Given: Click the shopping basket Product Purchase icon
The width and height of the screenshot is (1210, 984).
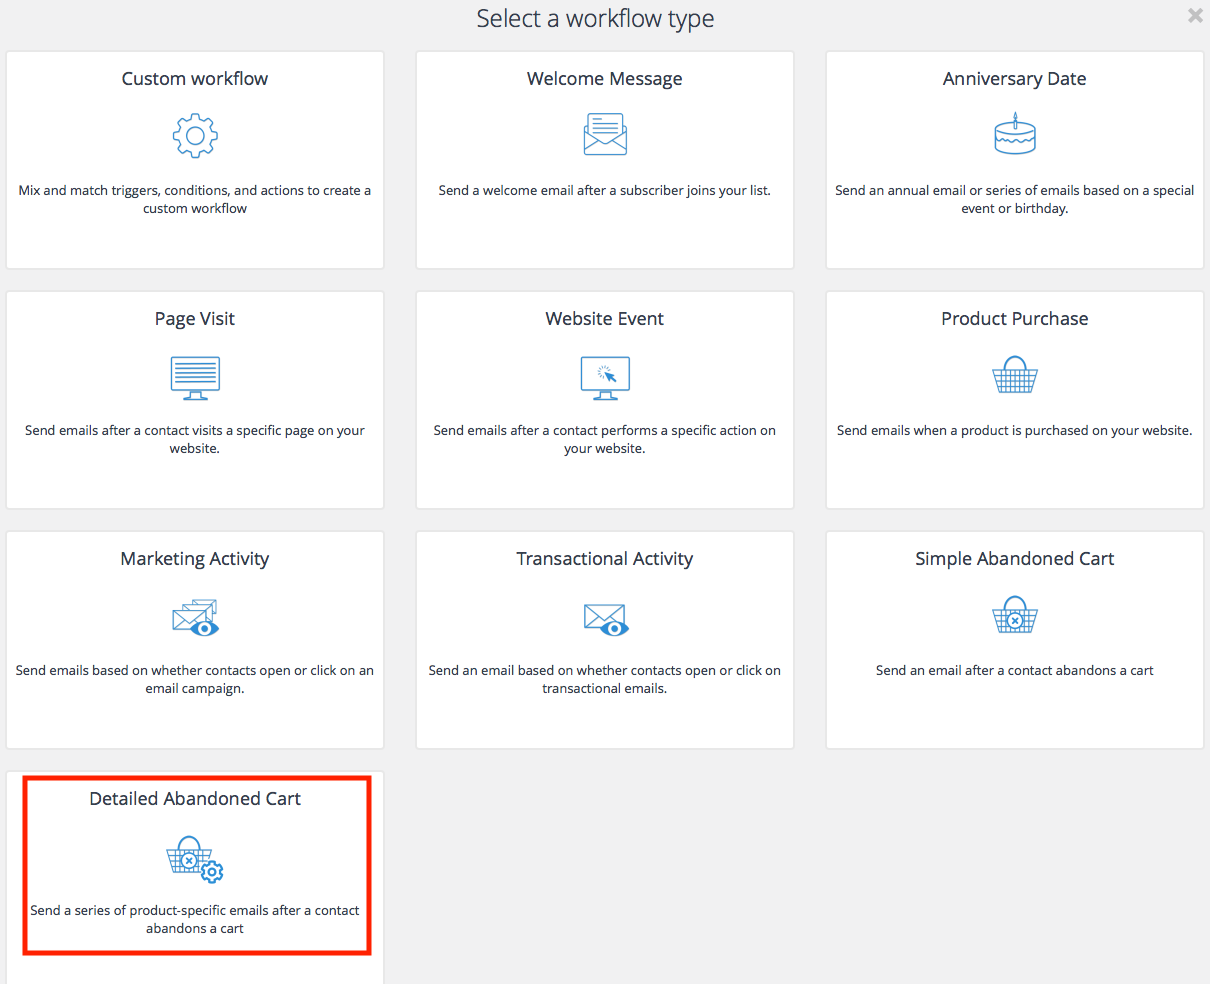Looking at the screenshot, I should [x=1014, y=375].
